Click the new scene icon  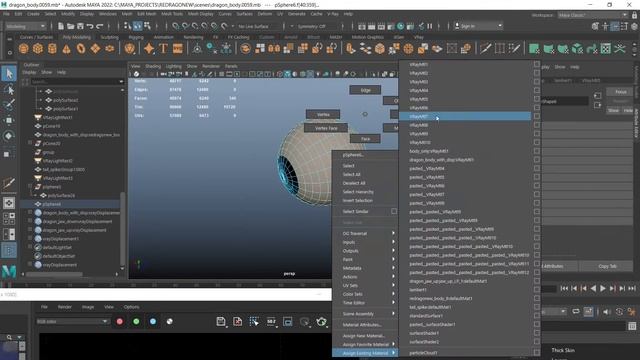coord(61,26)
